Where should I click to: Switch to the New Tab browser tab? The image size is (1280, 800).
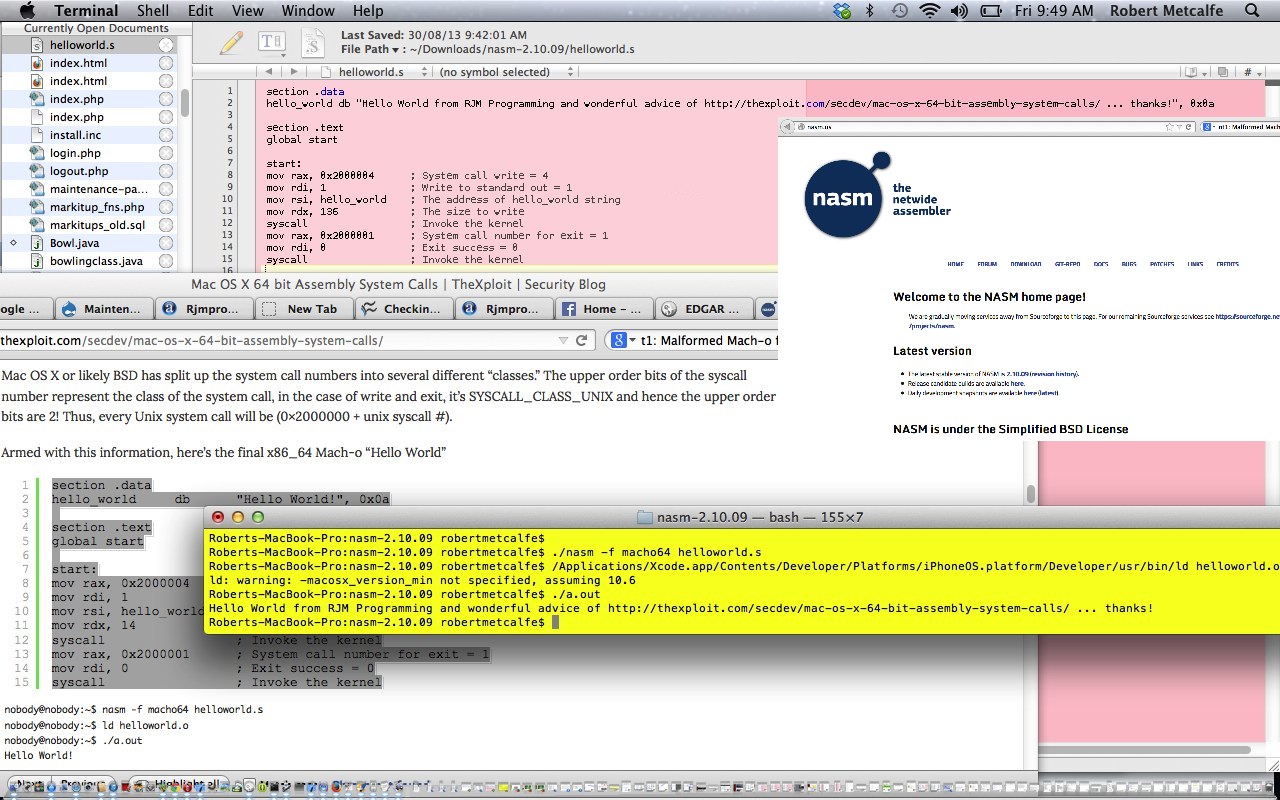point(305,309)
